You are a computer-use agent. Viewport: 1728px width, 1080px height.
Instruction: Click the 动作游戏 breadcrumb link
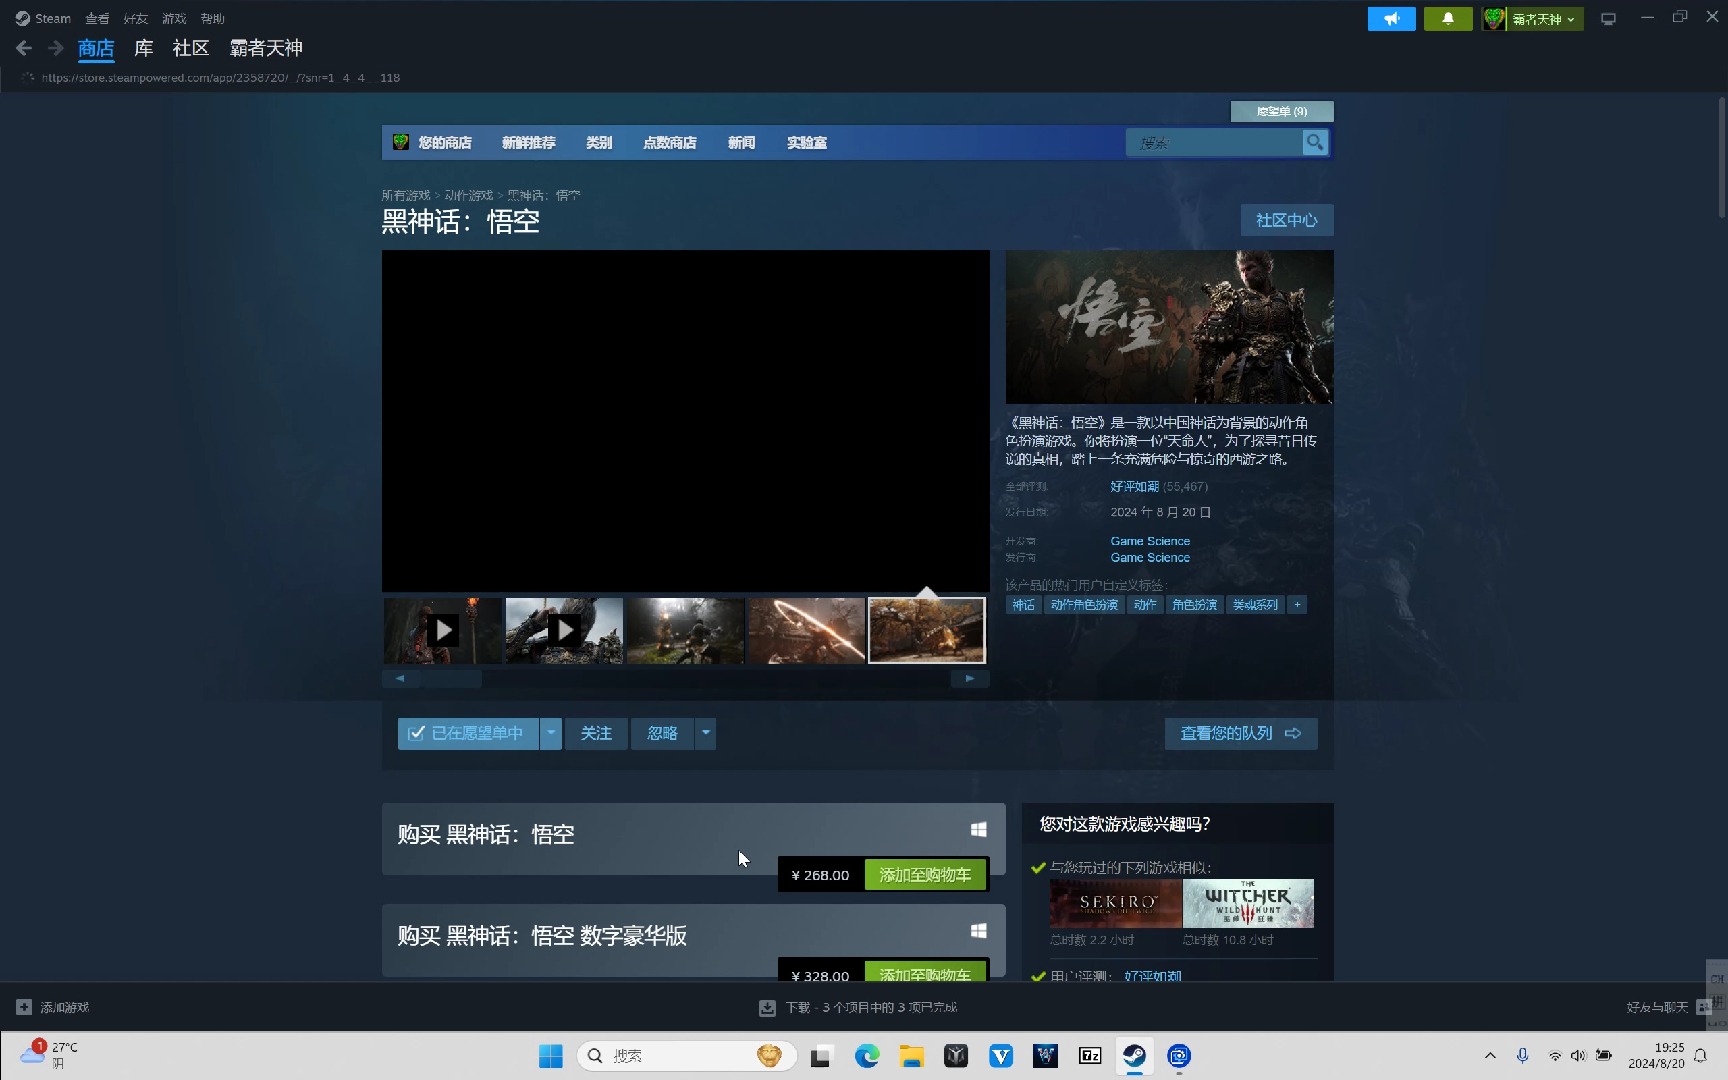click(469, 195)
